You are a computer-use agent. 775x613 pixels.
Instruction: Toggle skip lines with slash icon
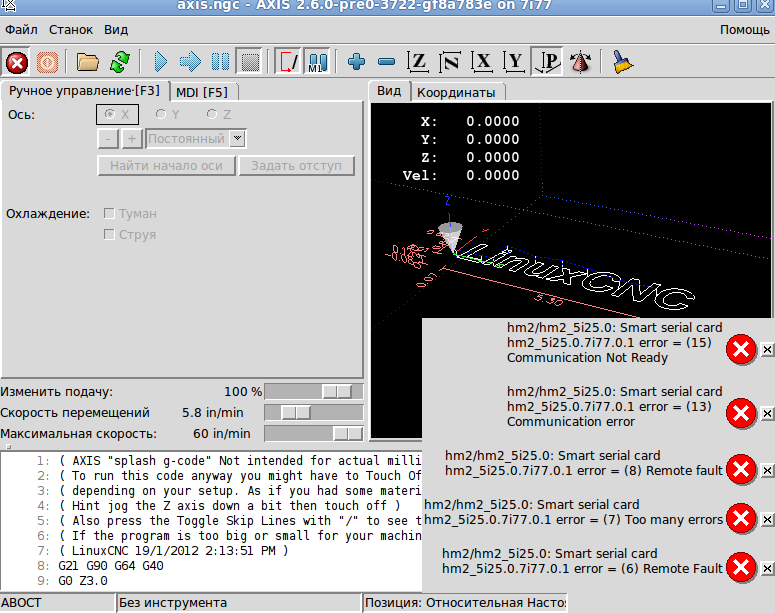tap(288, 63)
